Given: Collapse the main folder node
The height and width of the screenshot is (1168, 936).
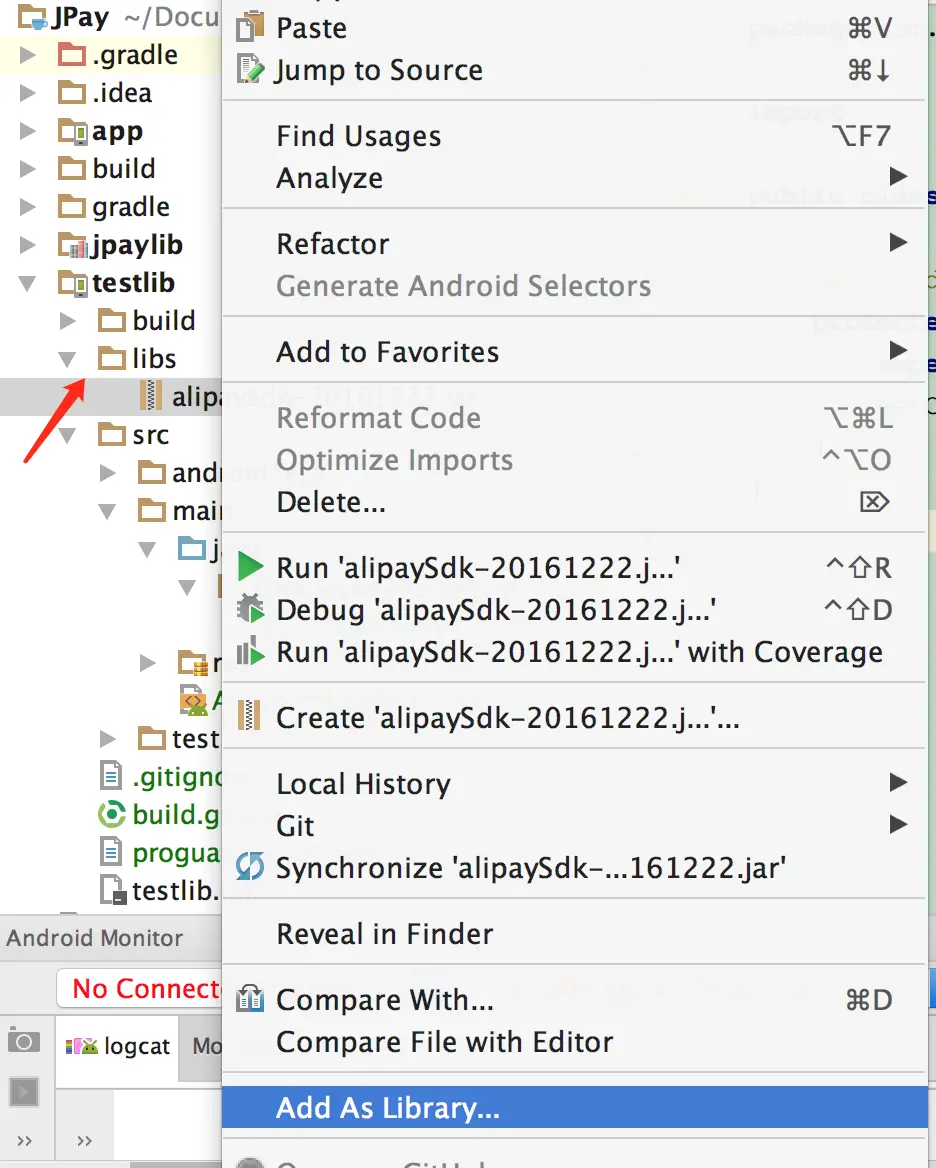Looking at the screenshot, I should click(107, 511).
